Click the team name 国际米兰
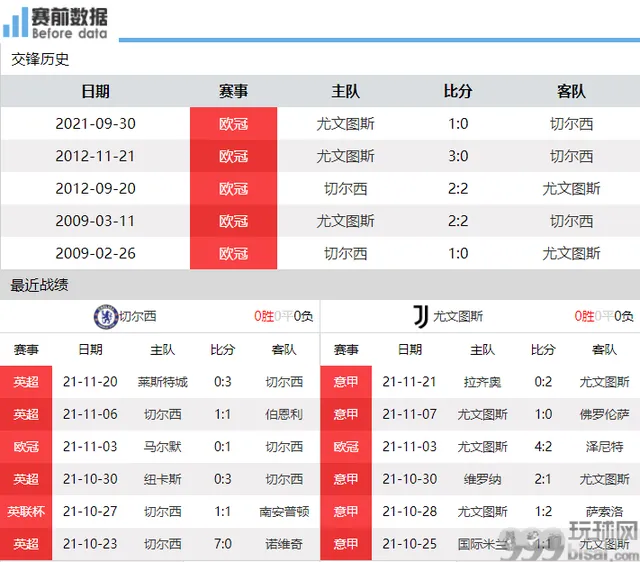 coord(482,544)
